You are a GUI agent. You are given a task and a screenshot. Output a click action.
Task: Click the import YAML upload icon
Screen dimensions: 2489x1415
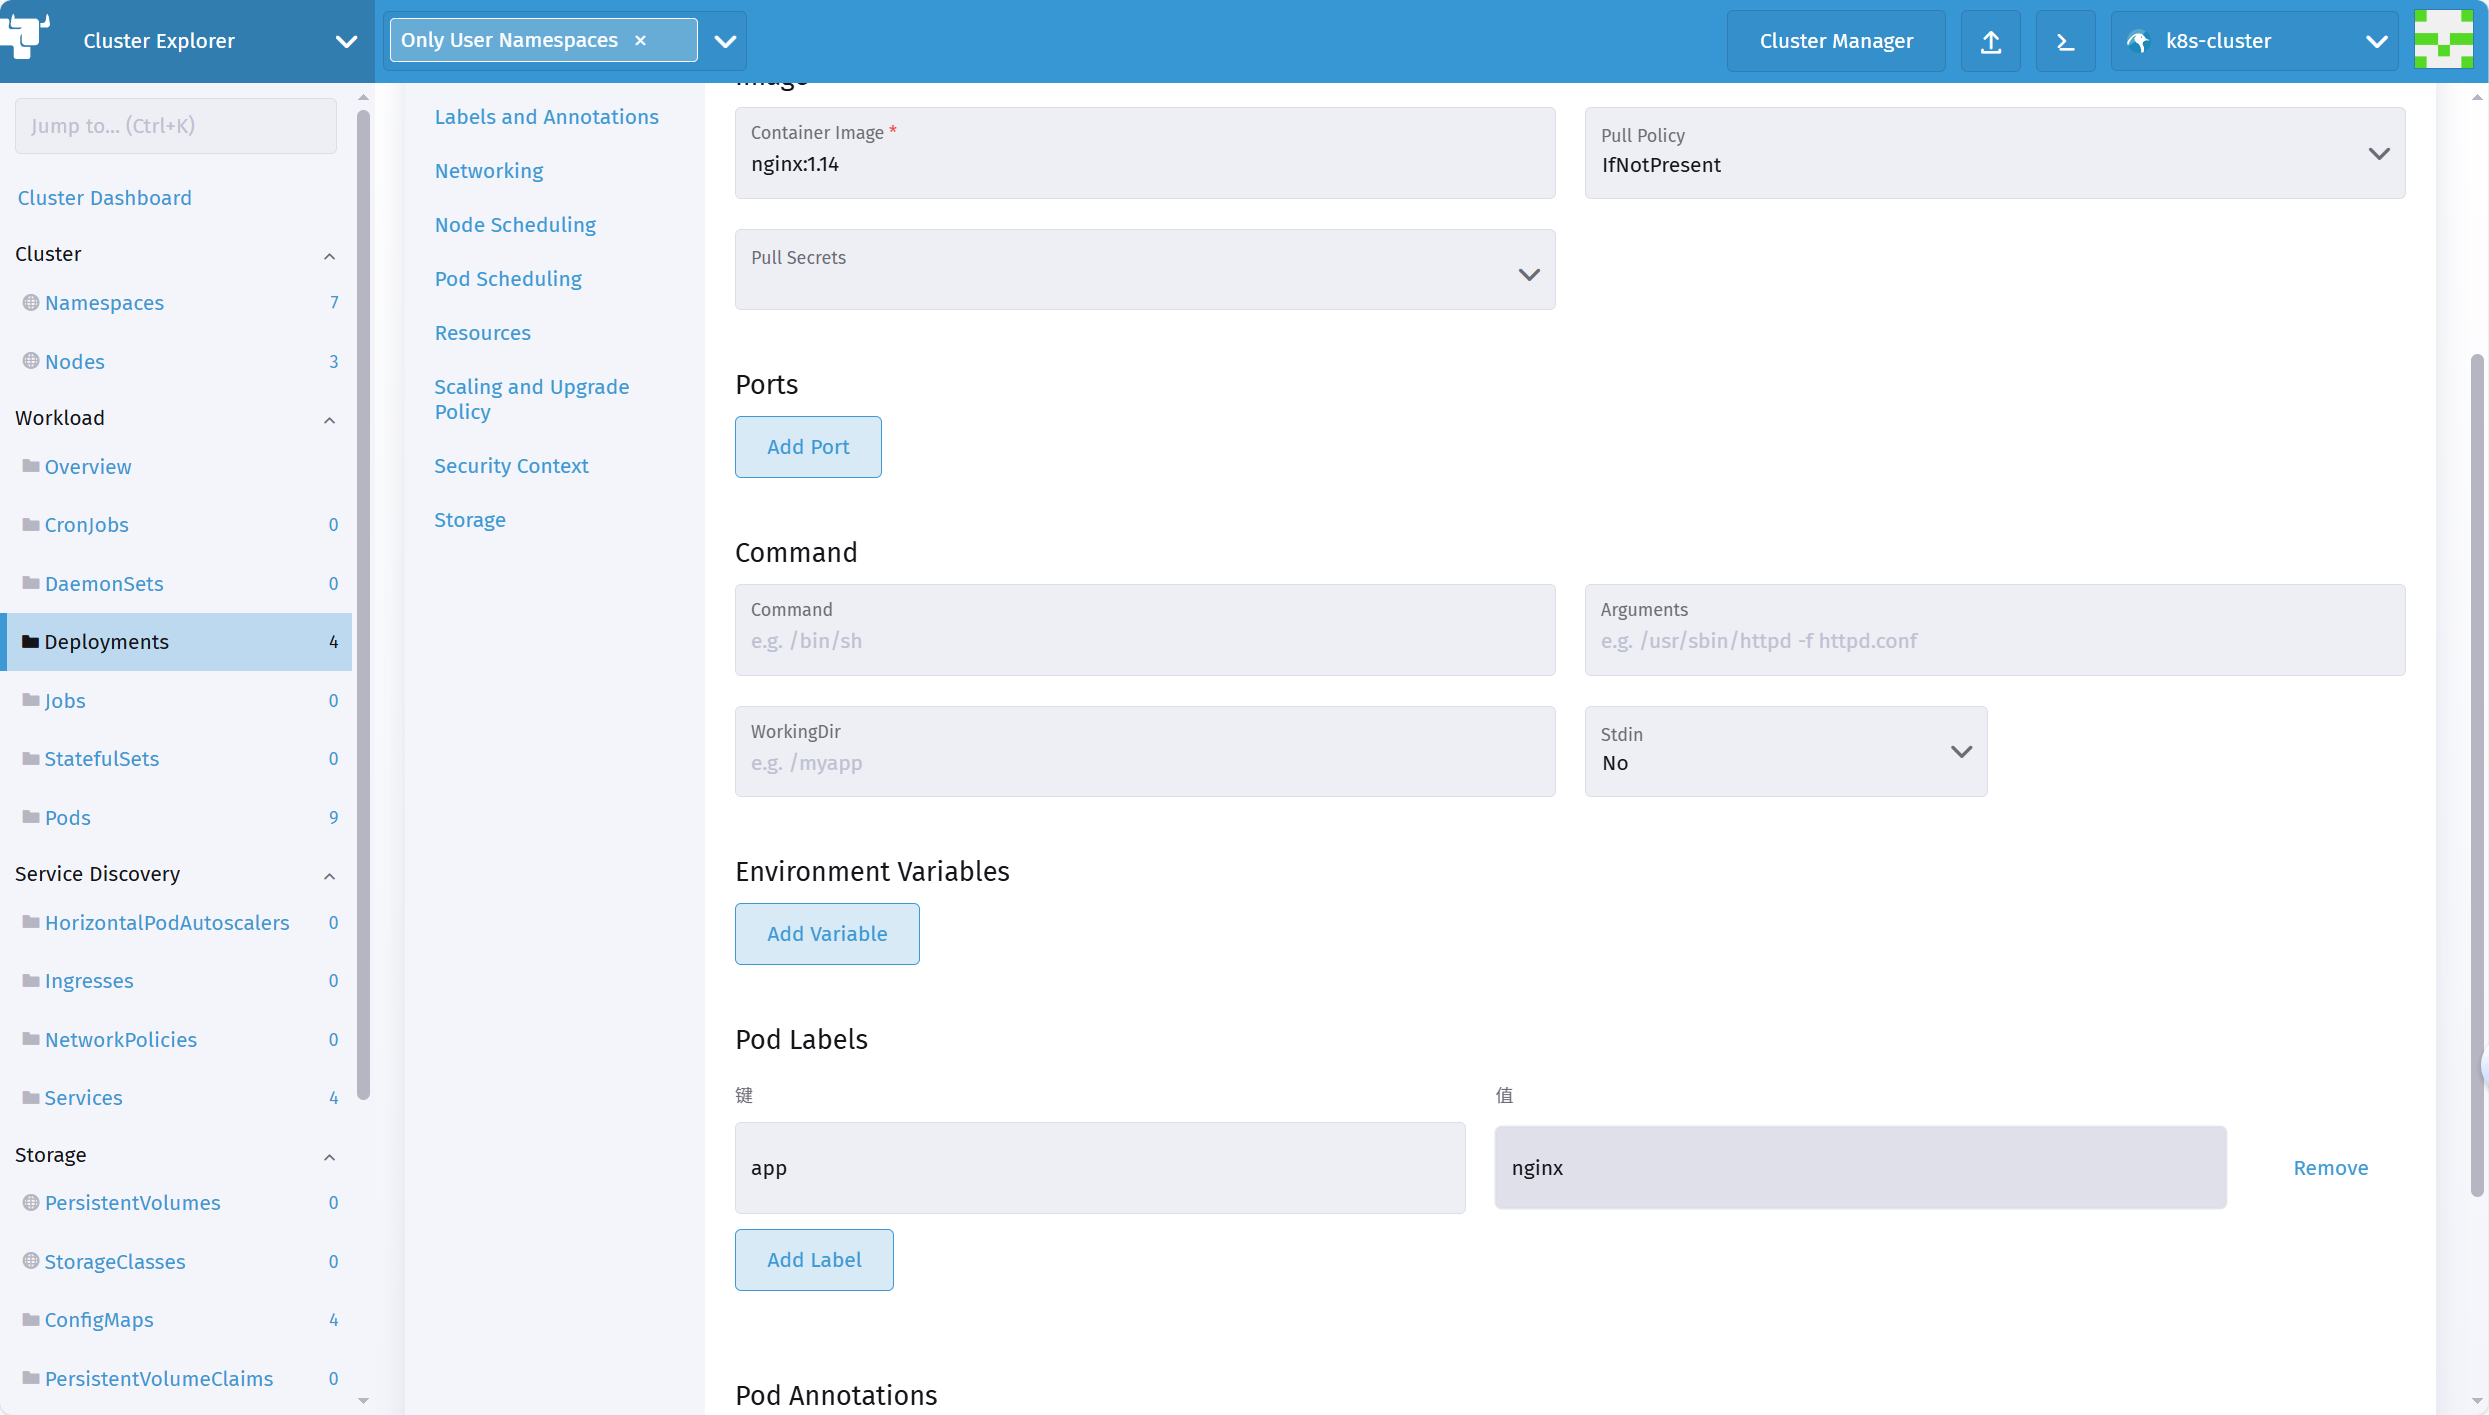pyautogui.click(x=1990, y=41)
